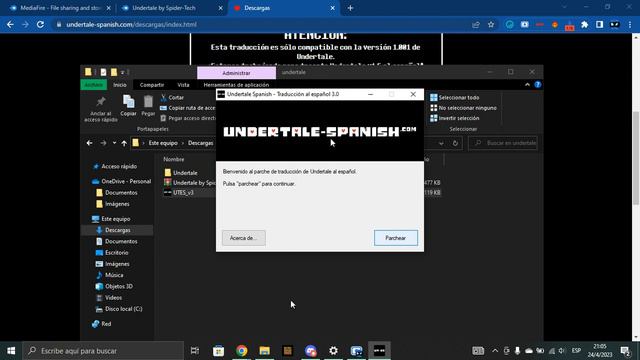Open Descargas in the sidebar

118,230
